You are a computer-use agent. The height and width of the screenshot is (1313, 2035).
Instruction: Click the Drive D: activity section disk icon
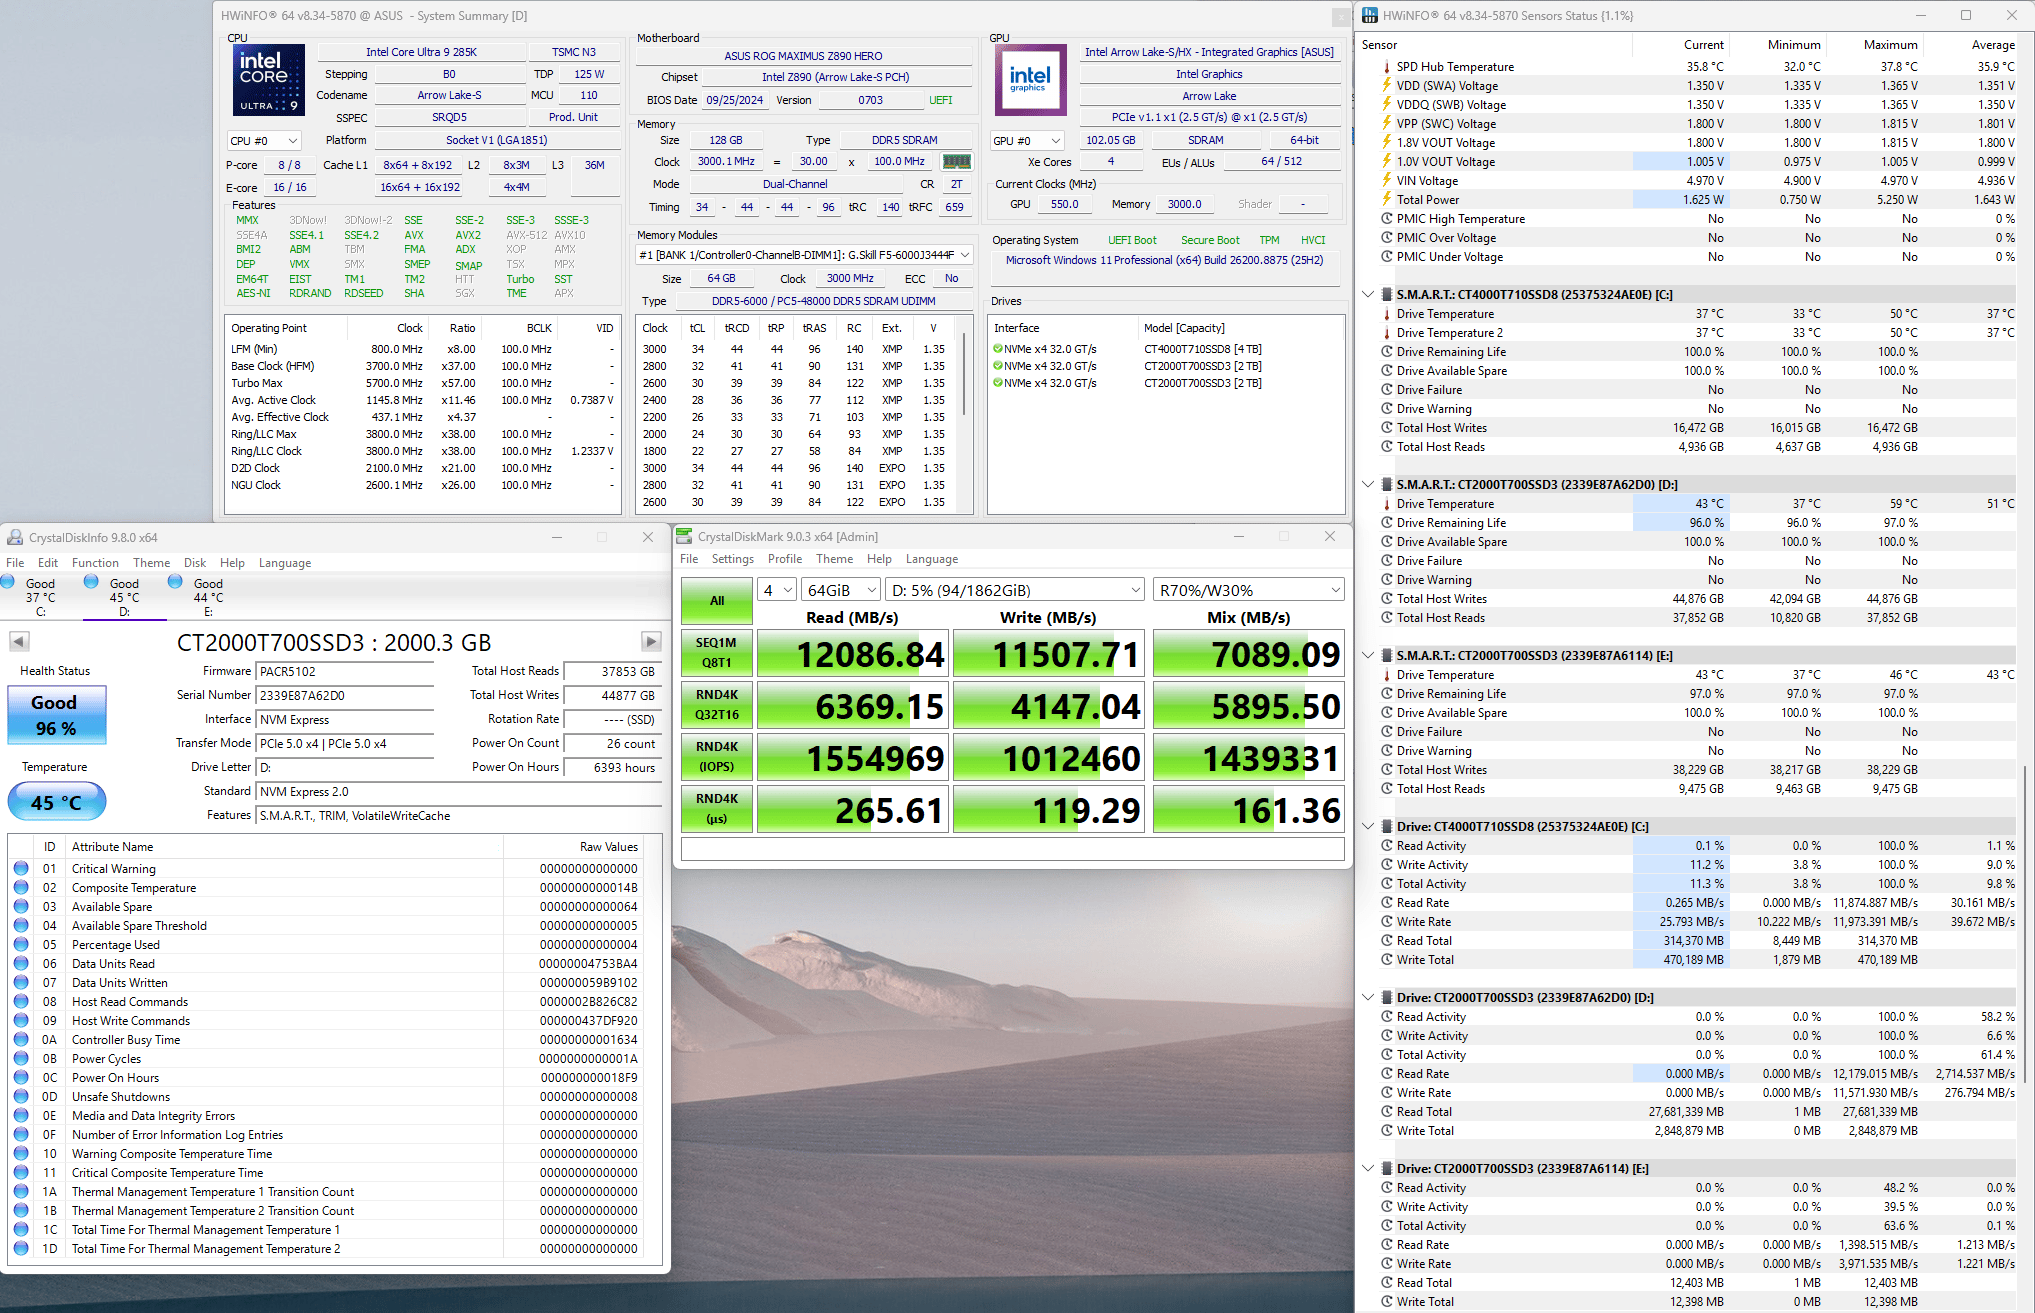click(x=1387, y=997)
